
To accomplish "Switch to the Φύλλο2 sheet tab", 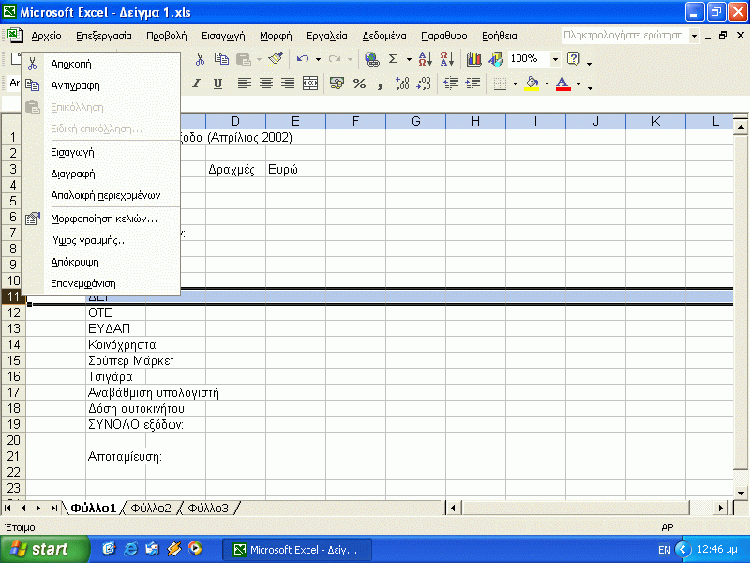I will (x=151, y=508).
